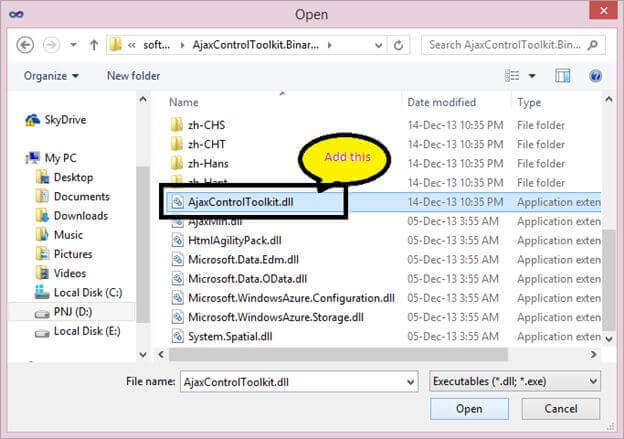
Task: Click the navigation pane scroll up arrow
Action: point(143,99)
